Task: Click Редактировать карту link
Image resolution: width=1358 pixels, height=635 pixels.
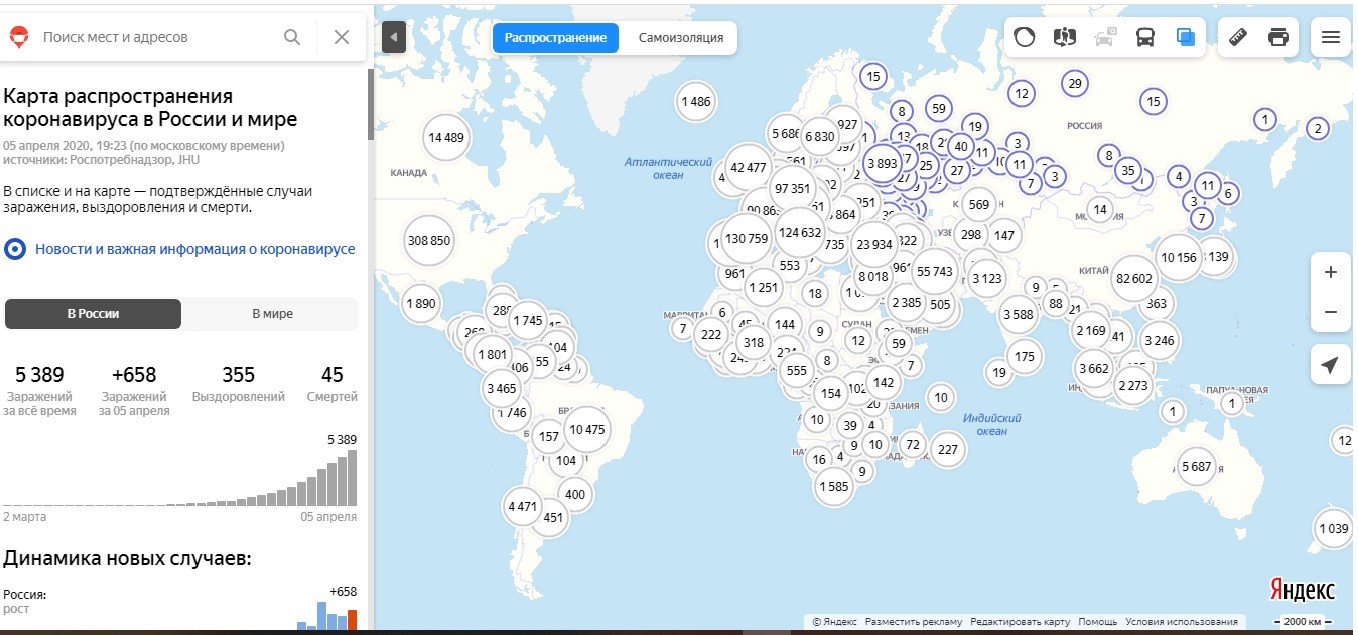Action: [1020, 622]
